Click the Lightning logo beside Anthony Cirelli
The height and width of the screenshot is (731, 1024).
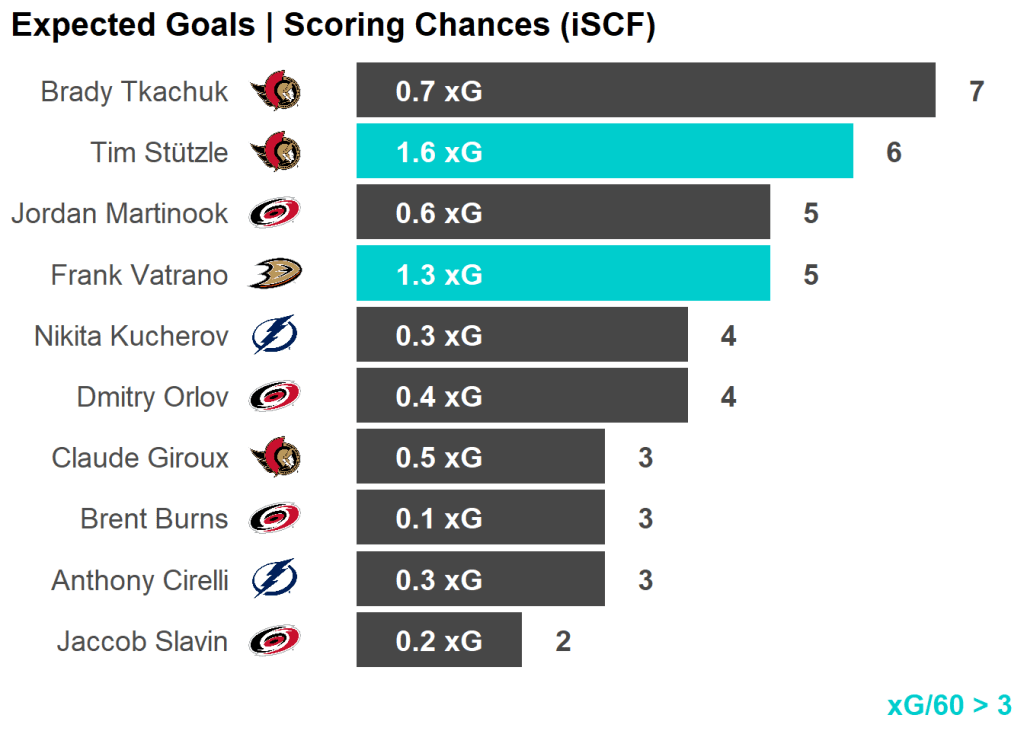point(274,580)
